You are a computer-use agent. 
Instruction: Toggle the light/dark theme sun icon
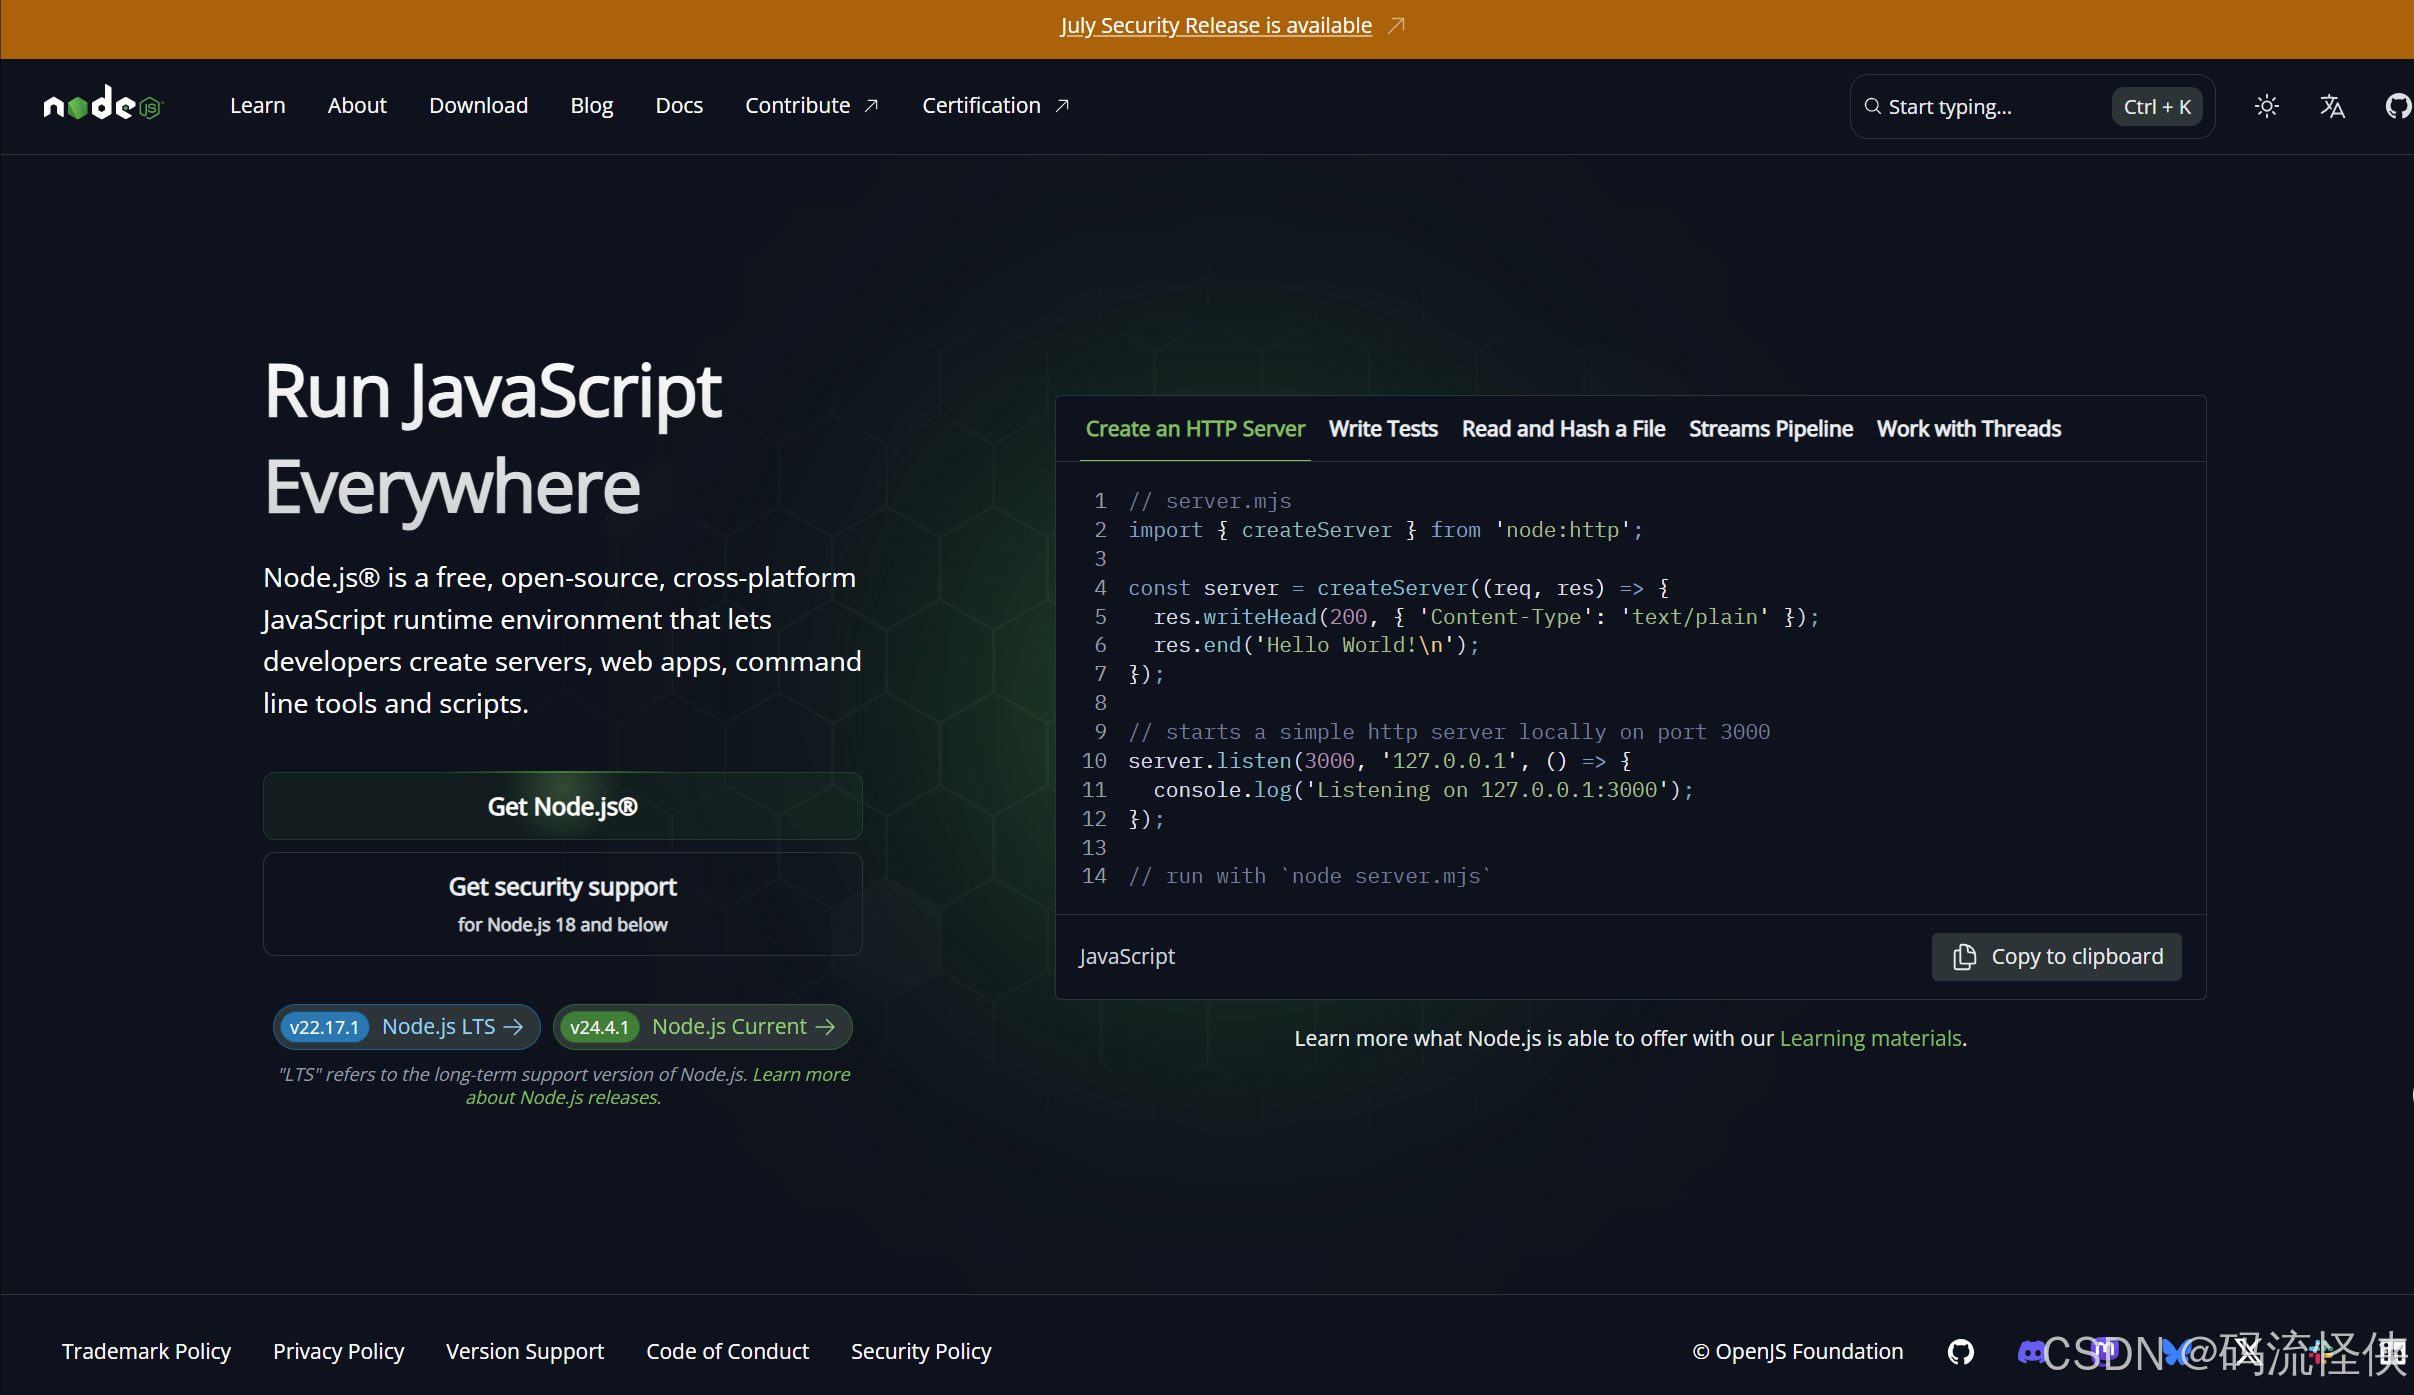pos(2266,106)
